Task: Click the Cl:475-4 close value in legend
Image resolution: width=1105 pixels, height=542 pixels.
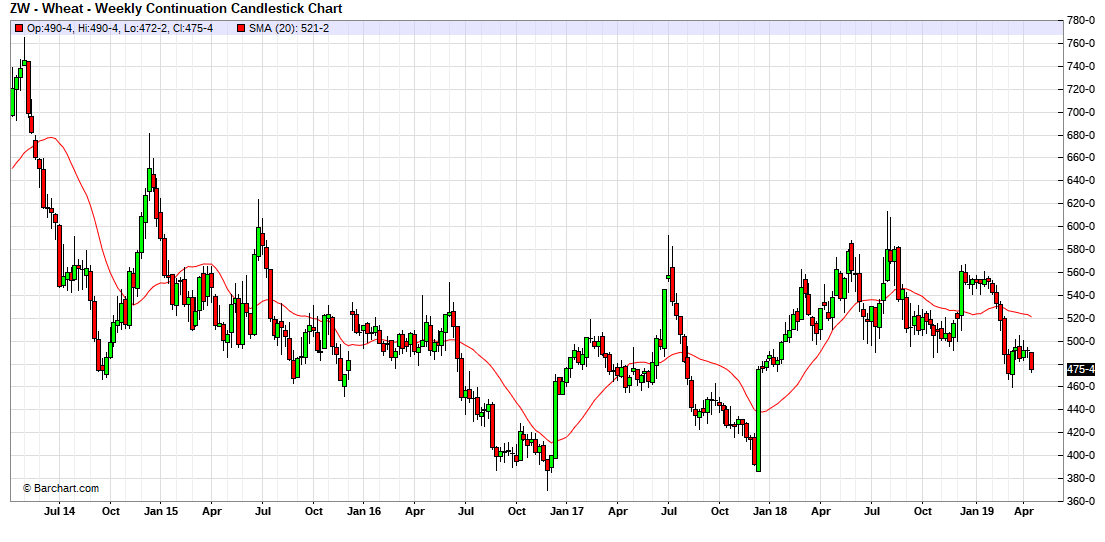Action: point(191,28)
